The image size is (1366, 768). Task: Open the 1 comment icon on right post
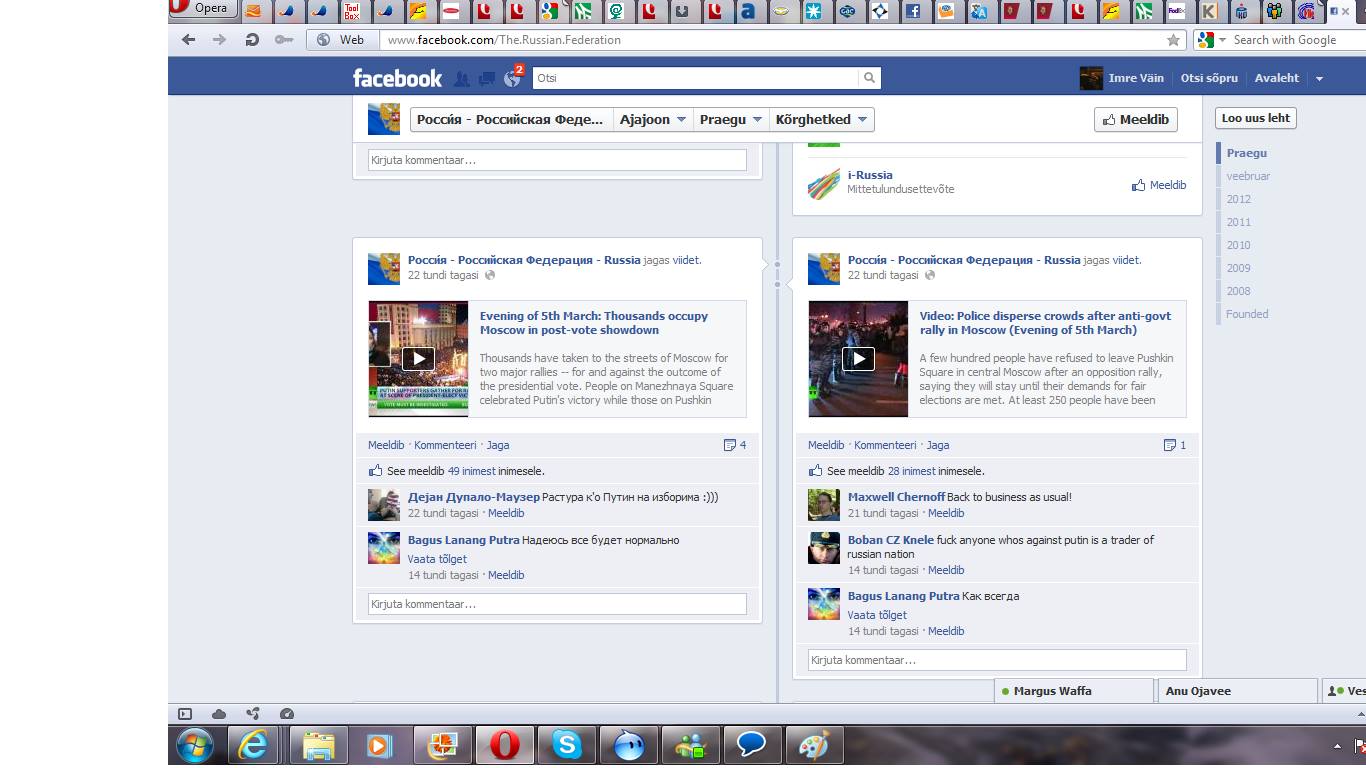(1175, 445)
